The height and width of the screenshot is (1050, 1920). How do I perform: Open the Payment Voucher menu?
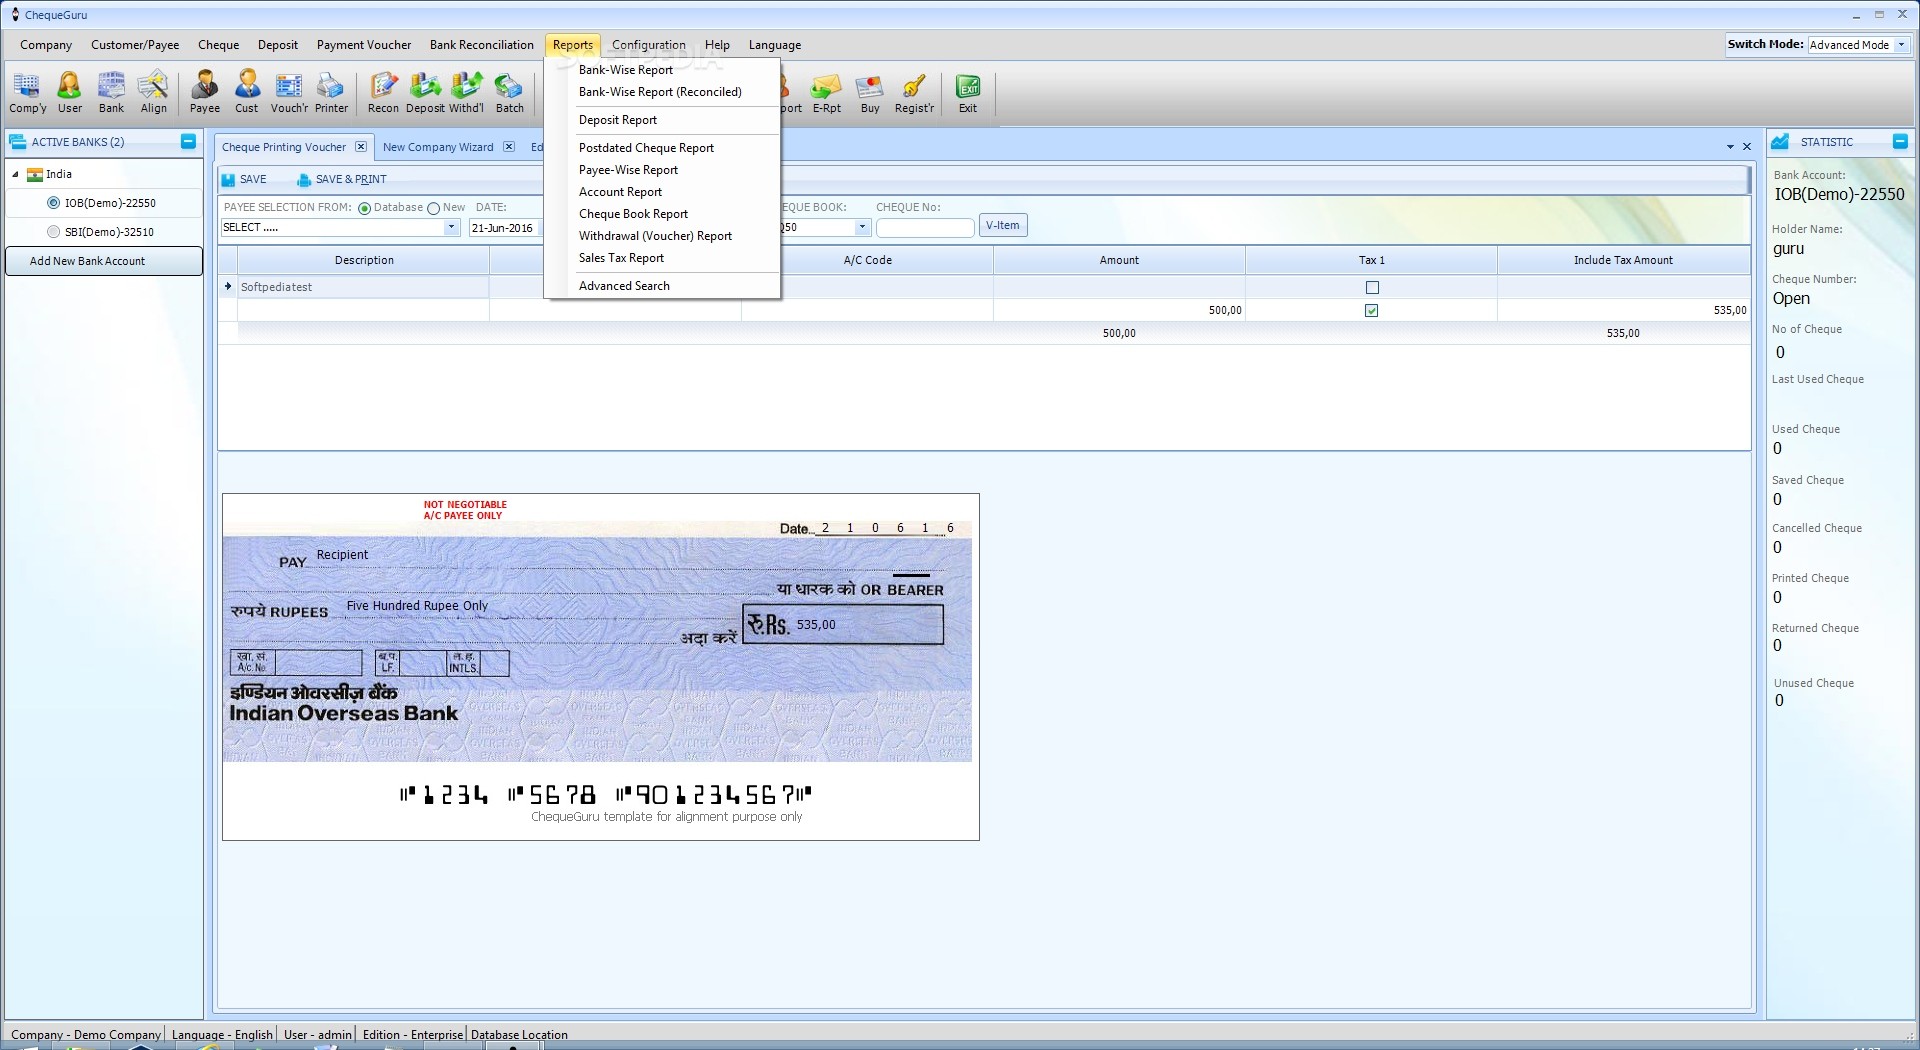[364, 45]
